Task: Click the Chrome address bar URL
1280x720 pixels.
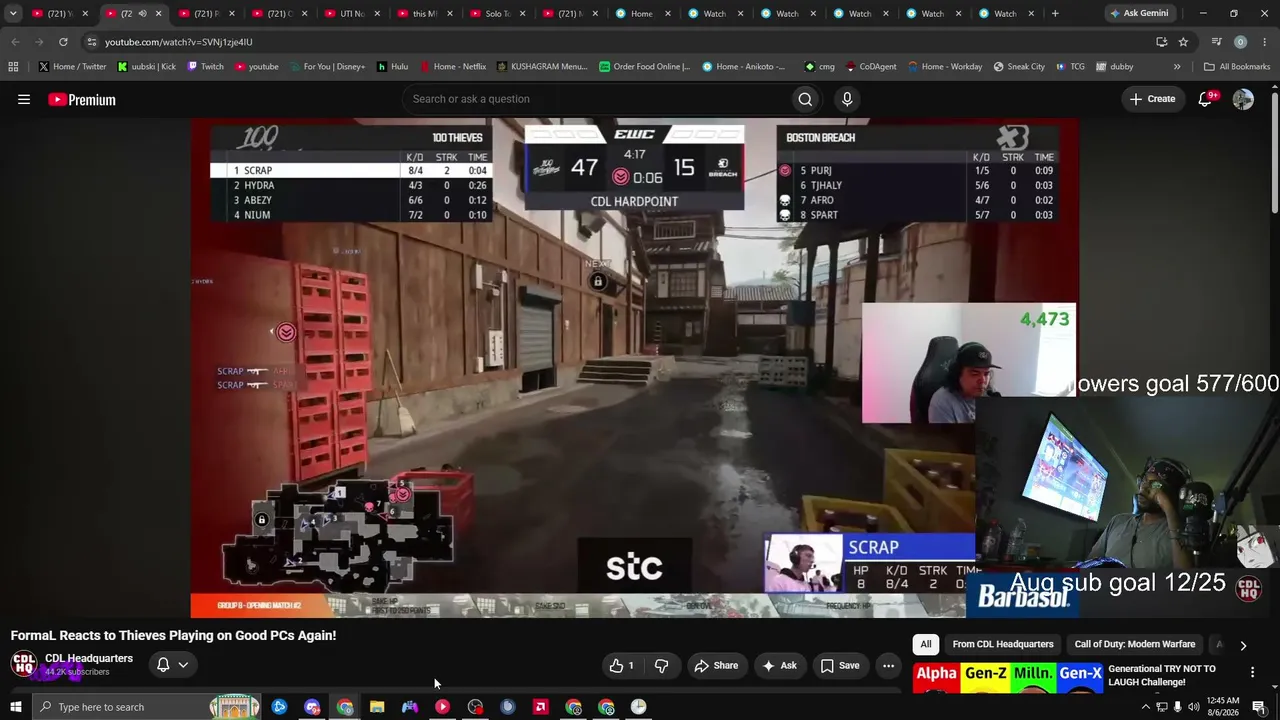Action: point(179,42)
